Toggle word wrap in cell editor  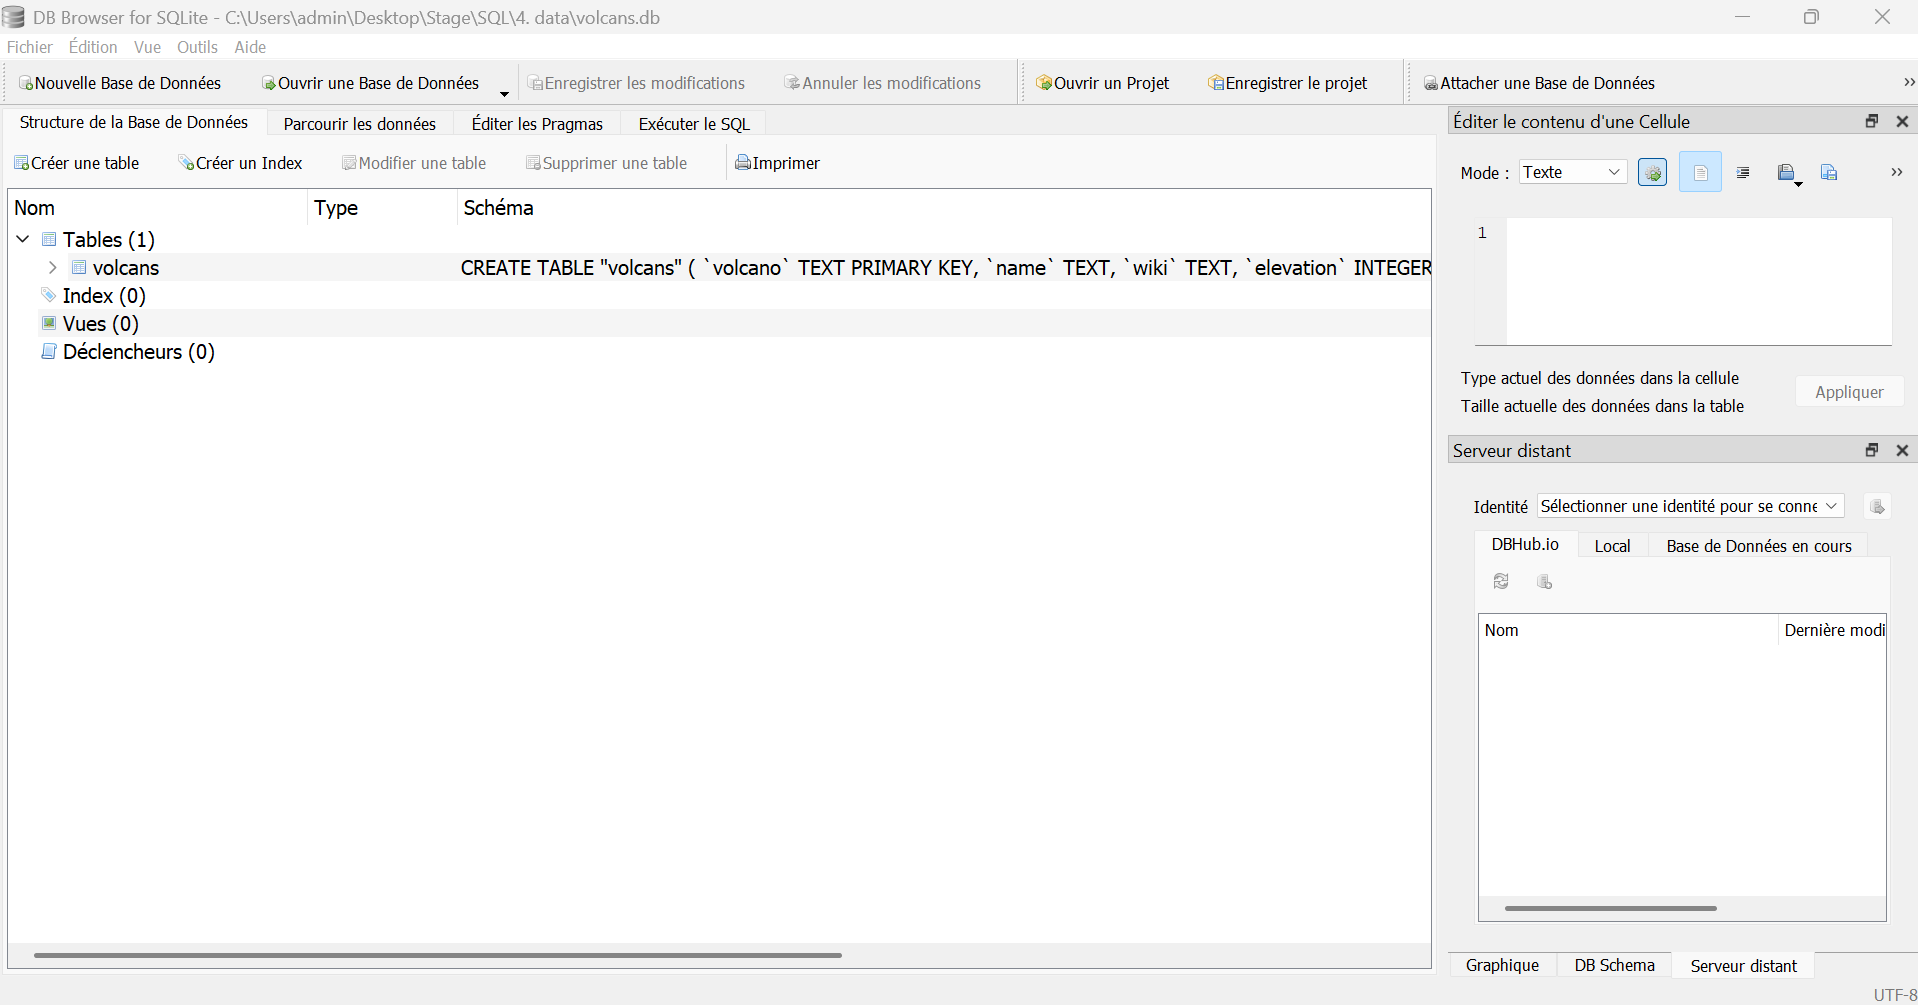[1700, 173]
